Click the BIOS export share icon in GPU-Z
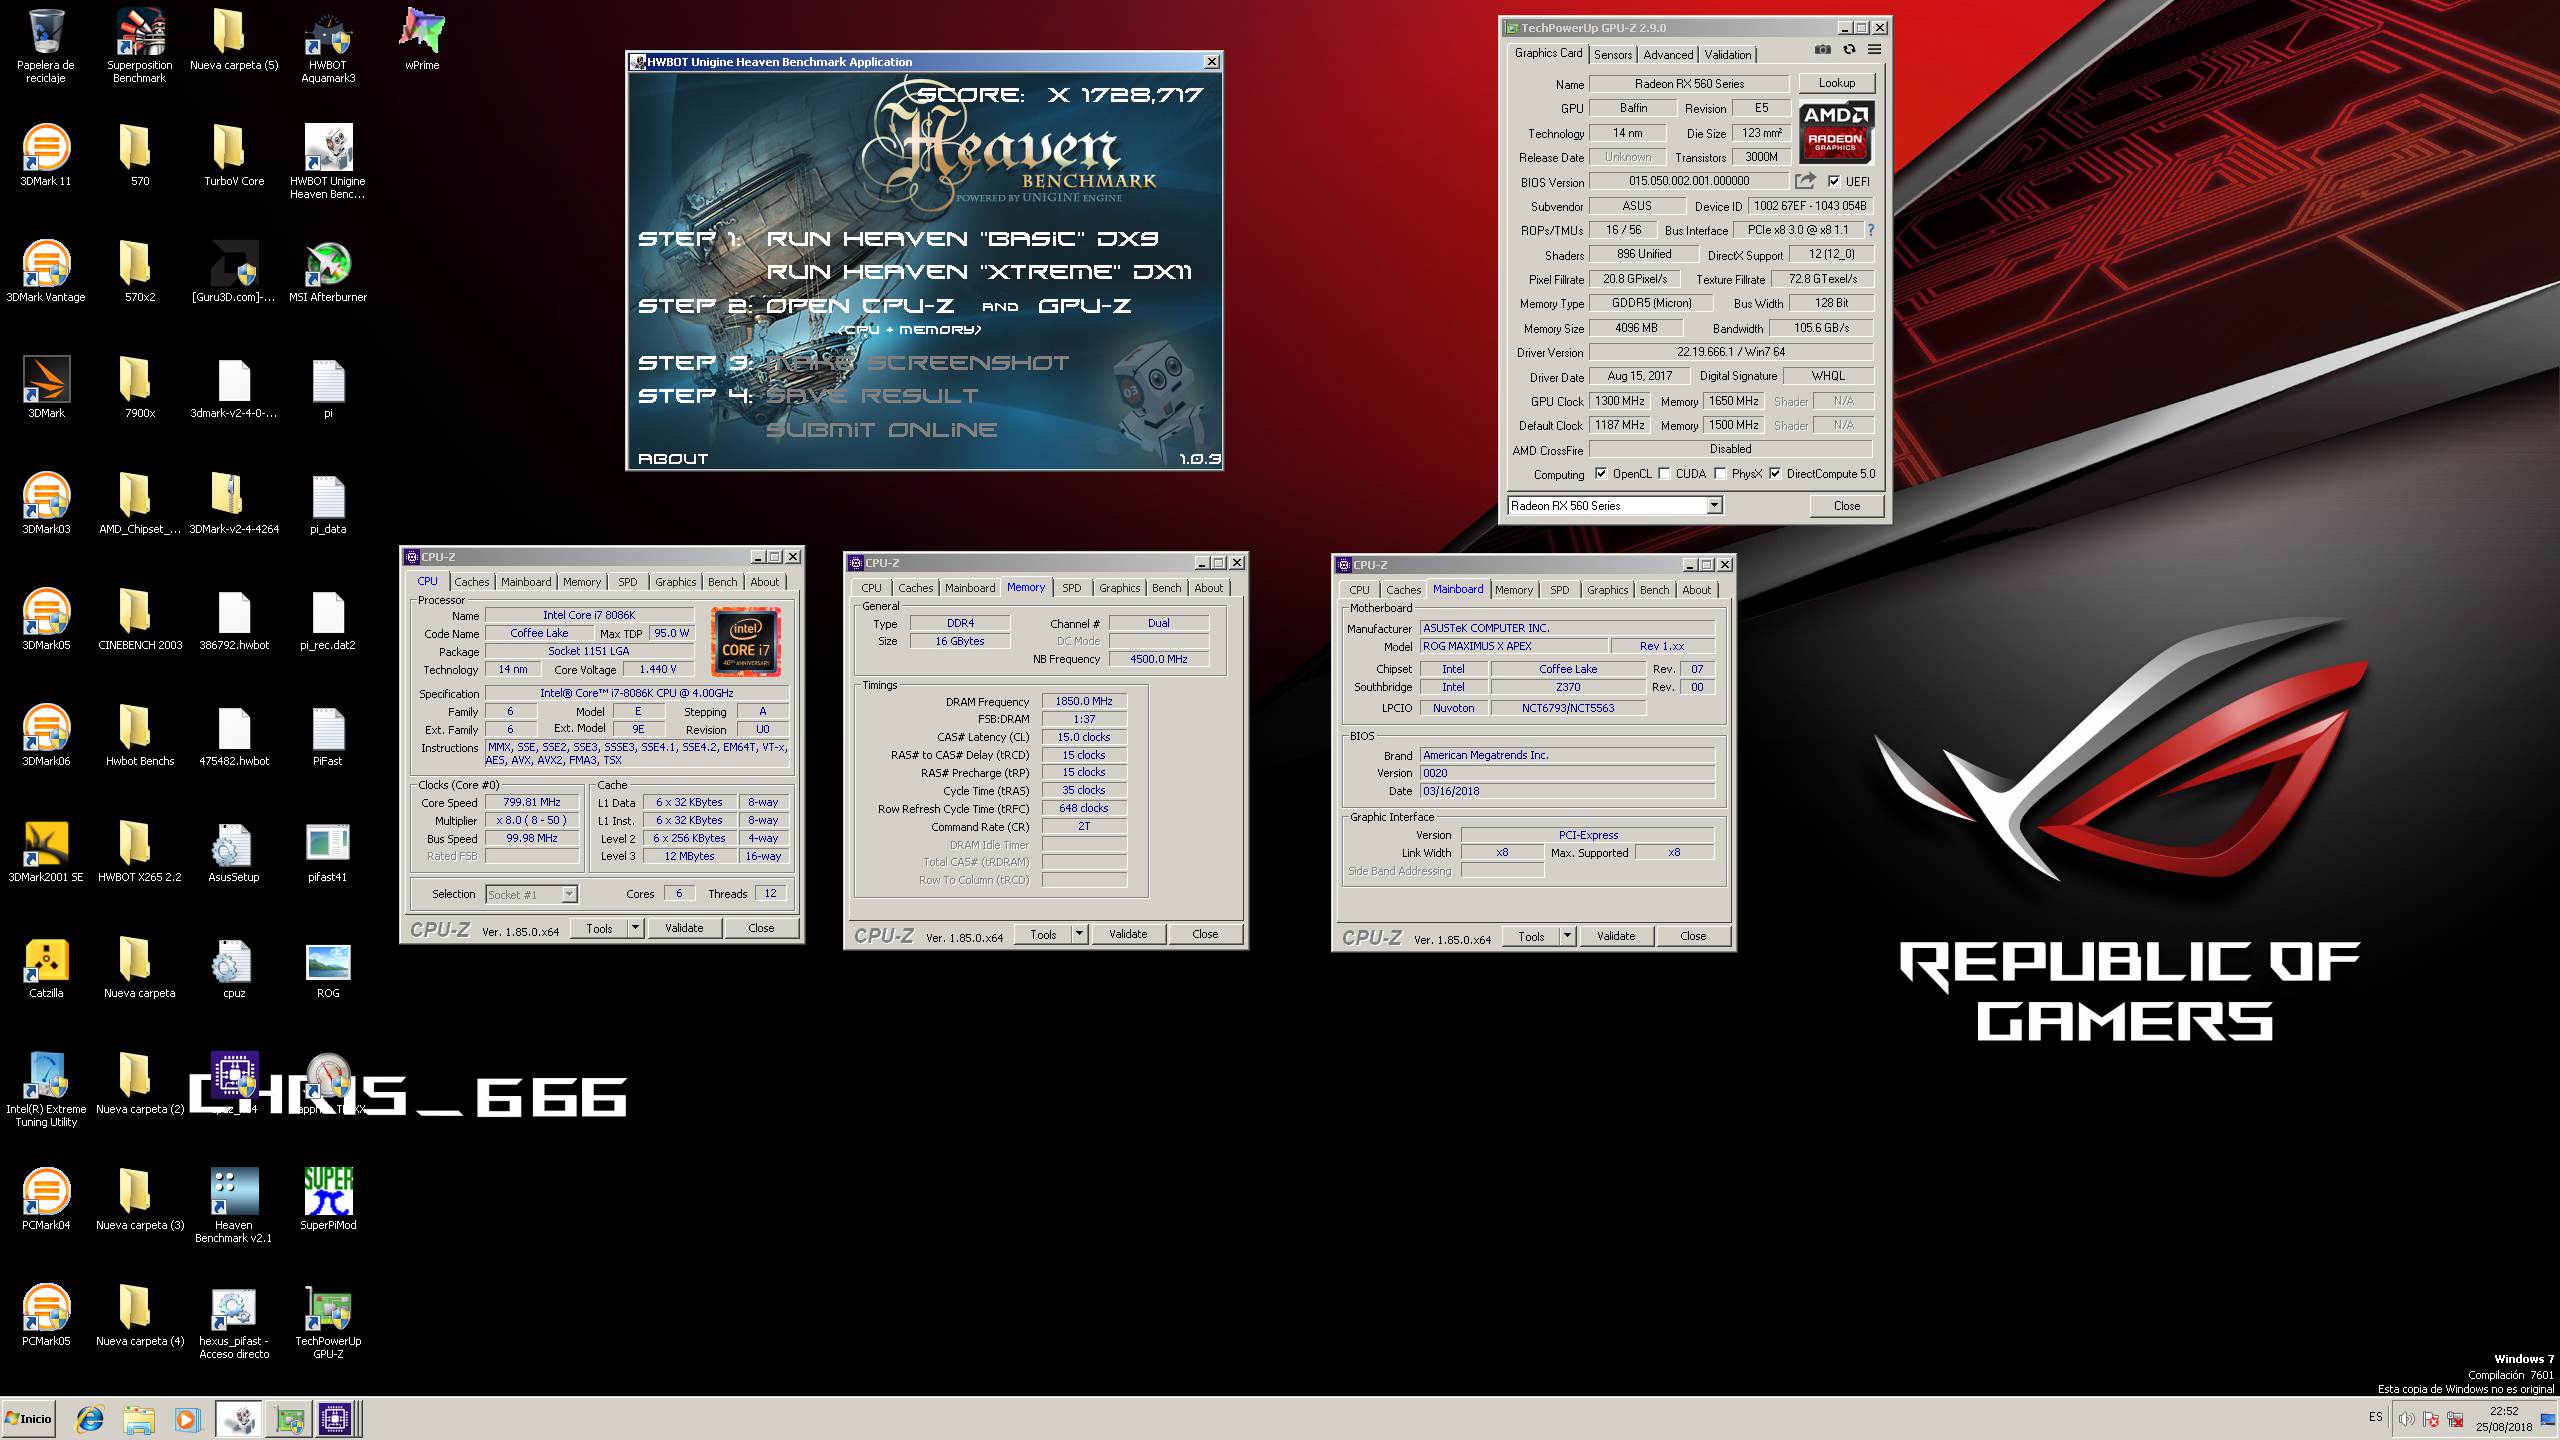2560x1440 pixels. pyautogui.click(x=1805, y=181)
